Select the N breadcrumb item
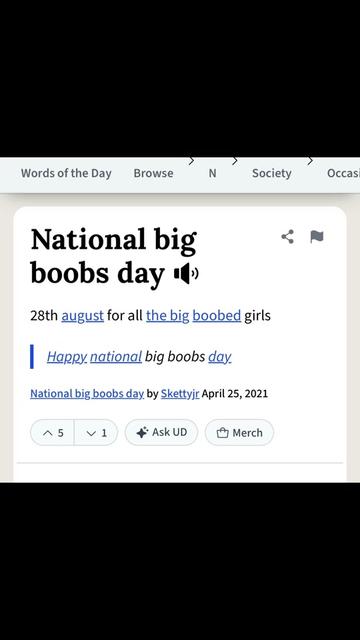The image size is (360, 640). [x=212, y=173]
